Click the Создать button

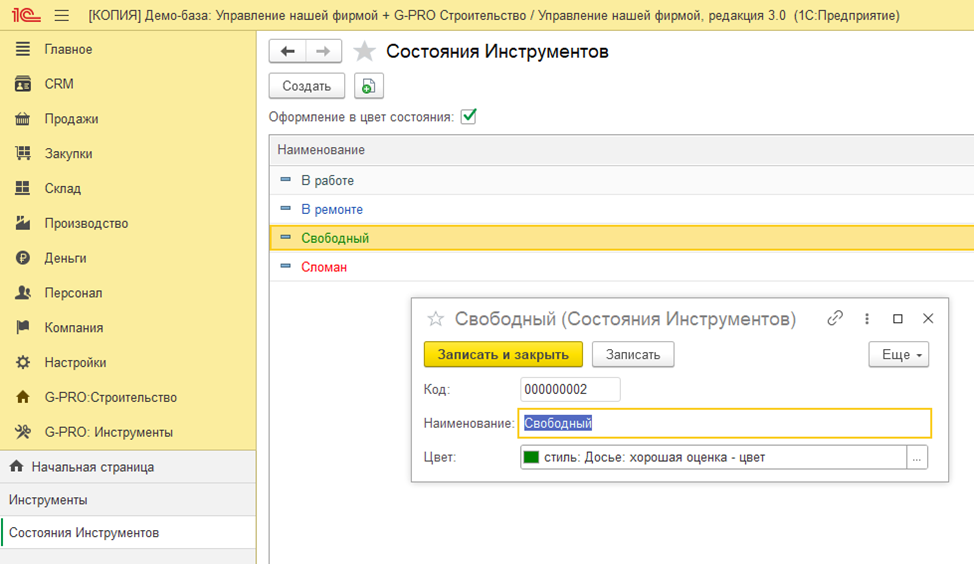click(x=306, y=86)
